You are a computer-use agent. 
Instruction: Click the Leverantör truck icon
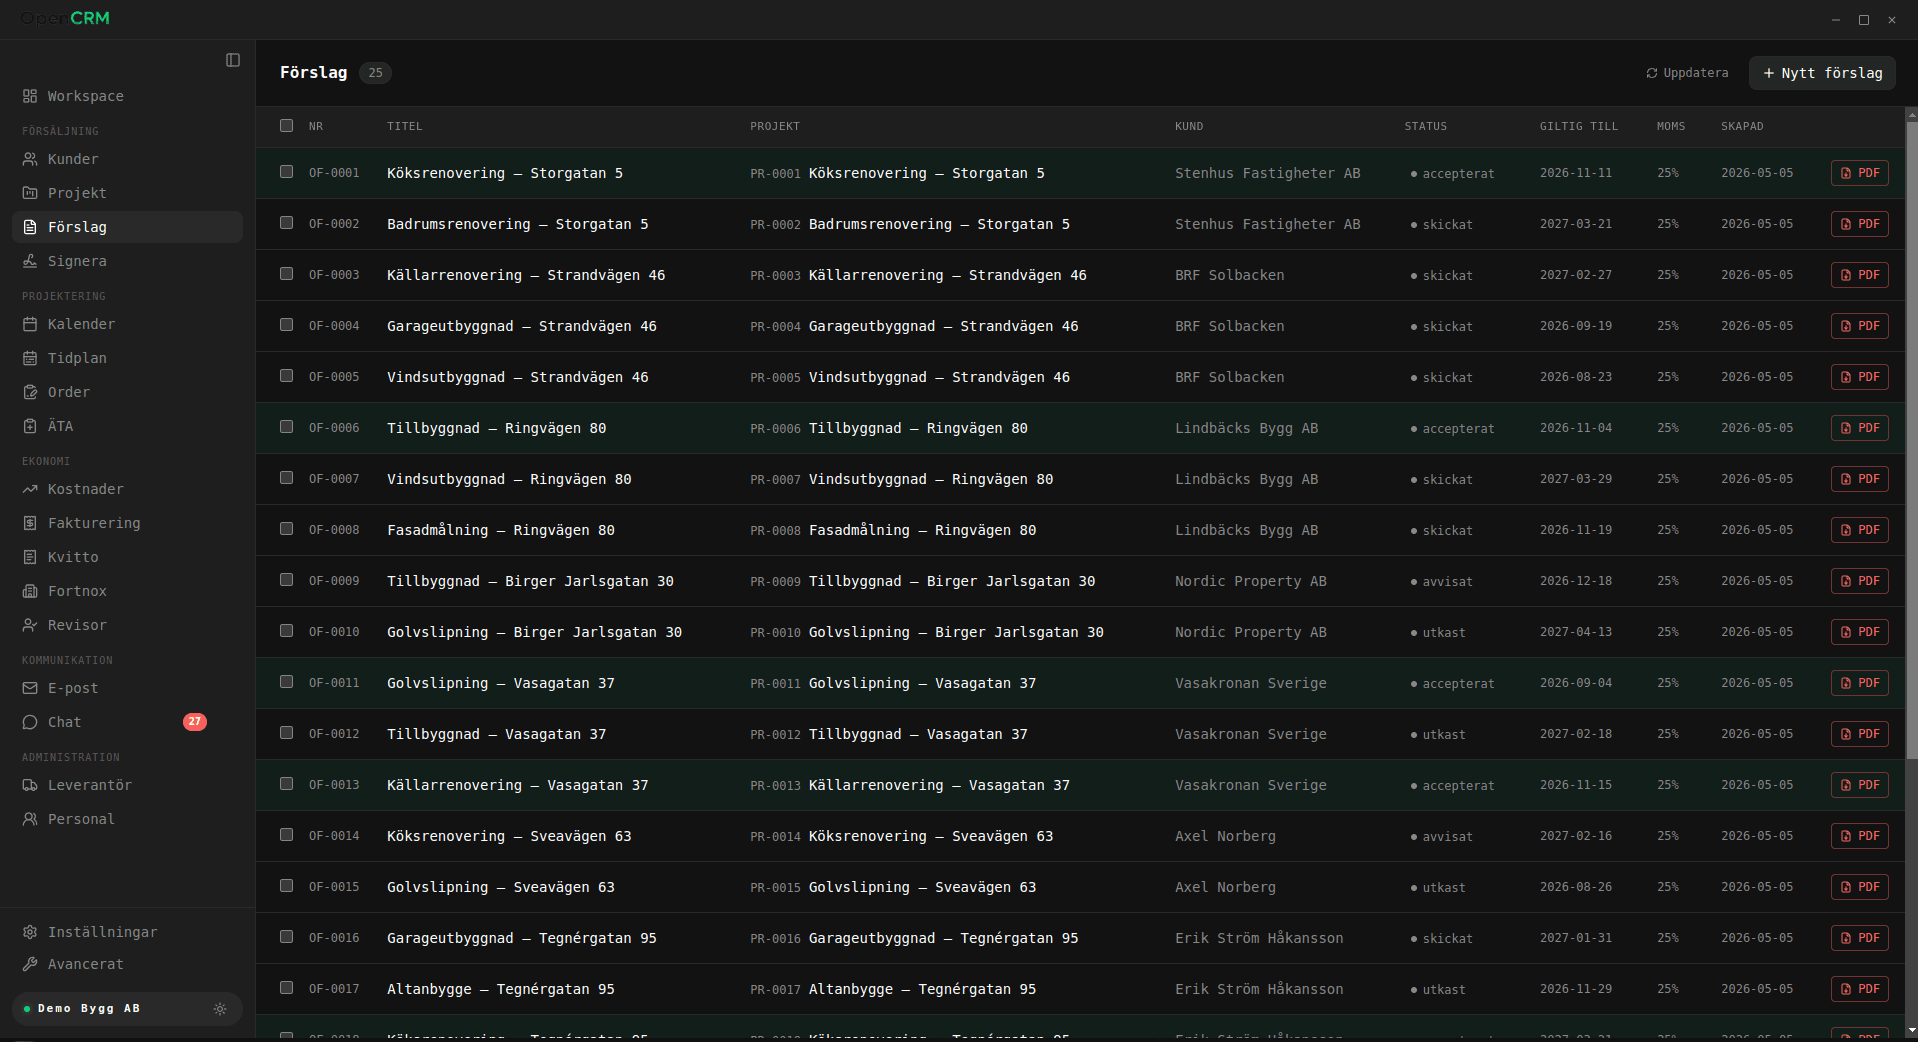point(30,785)
